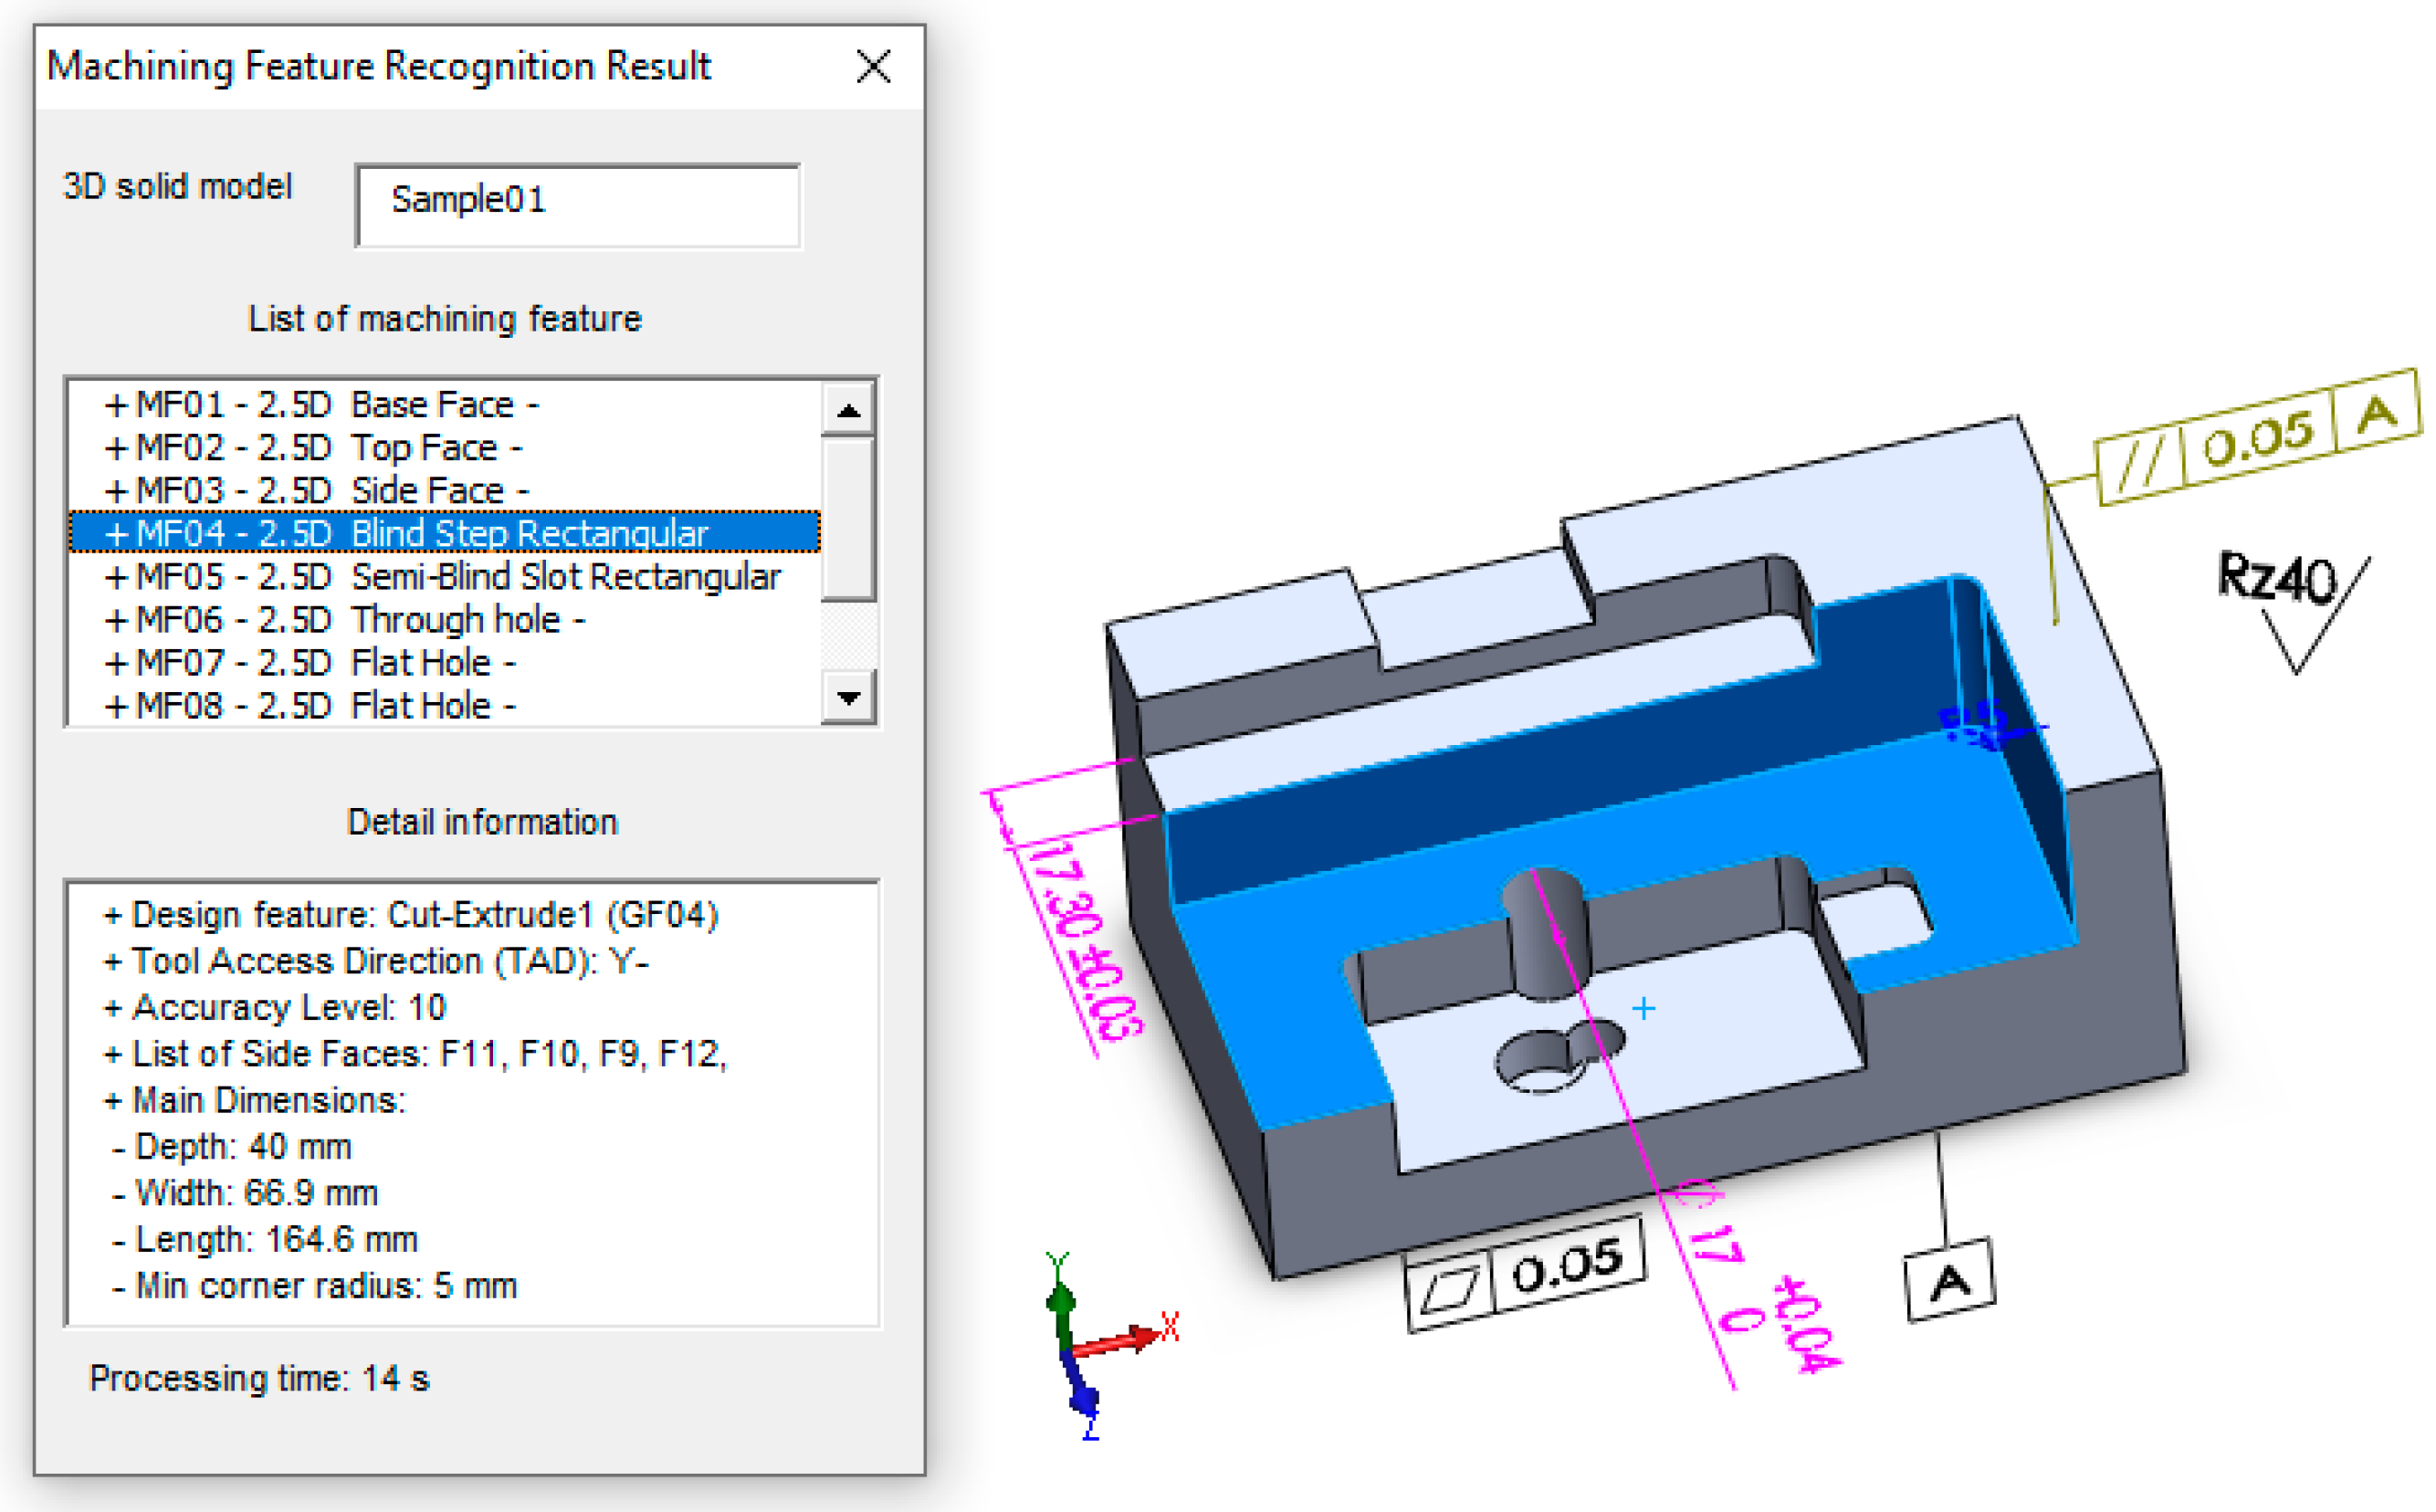Expand the MF03 Side Face item
The height and width of the screenshot is (1512, 2436).
coord(116,491)
